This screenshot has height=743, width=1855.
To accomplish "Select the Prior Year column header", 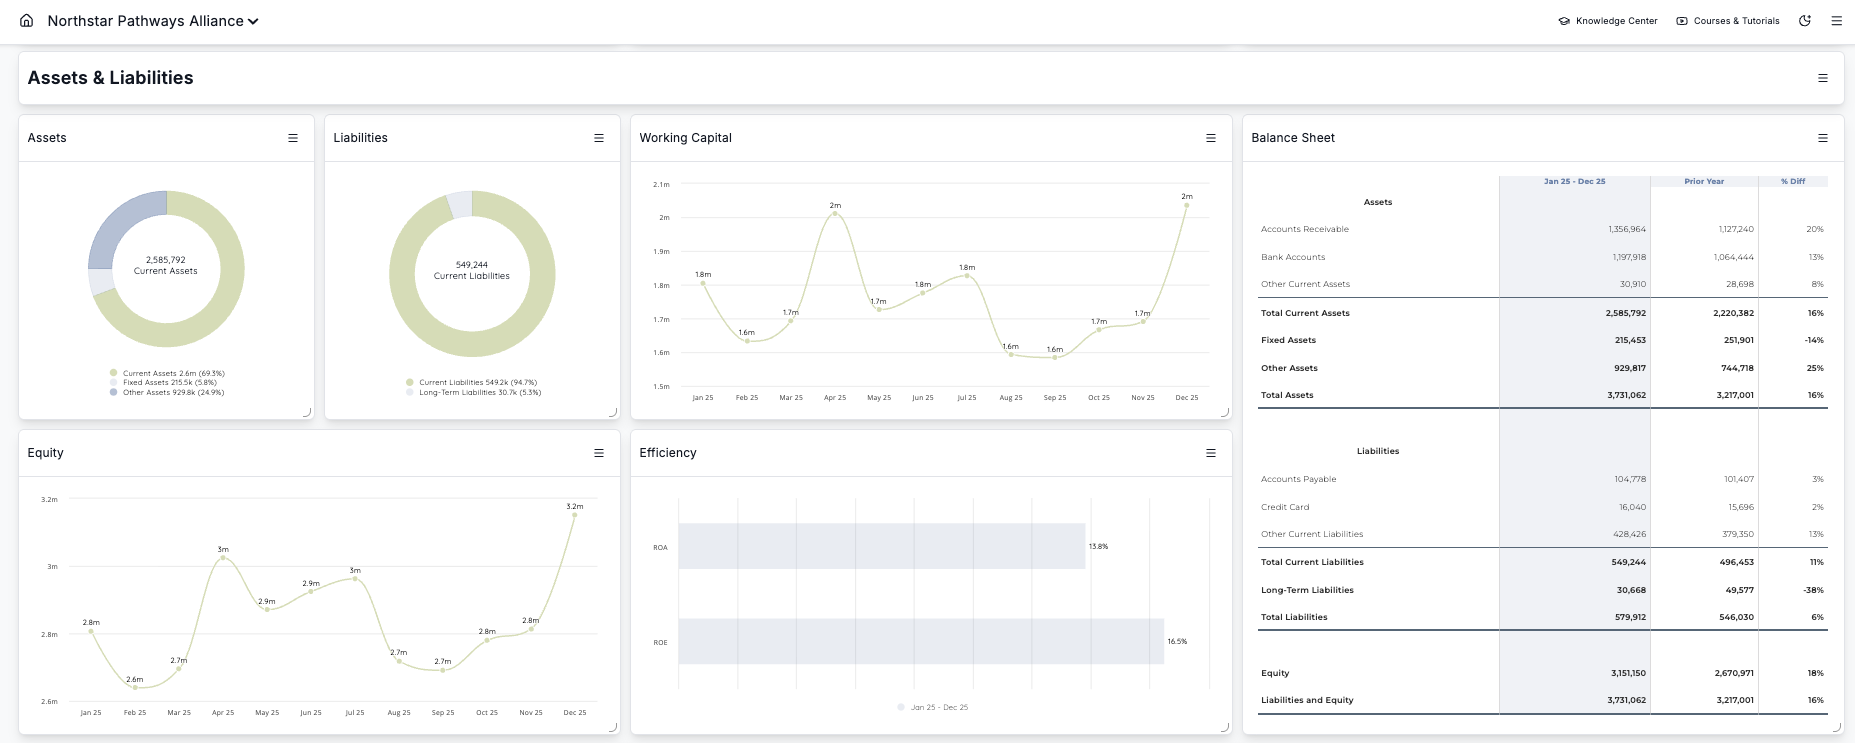I will (1704, 182).
